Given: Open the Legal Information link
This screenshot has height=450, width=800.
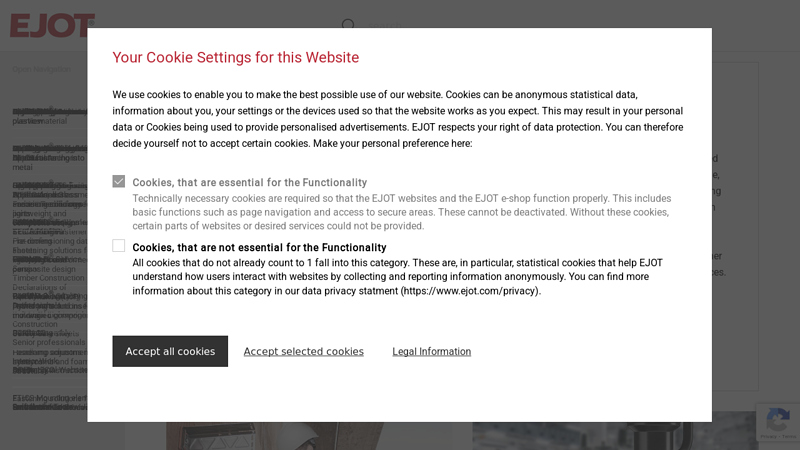Looking at the screenshot, I should [431, 351].
